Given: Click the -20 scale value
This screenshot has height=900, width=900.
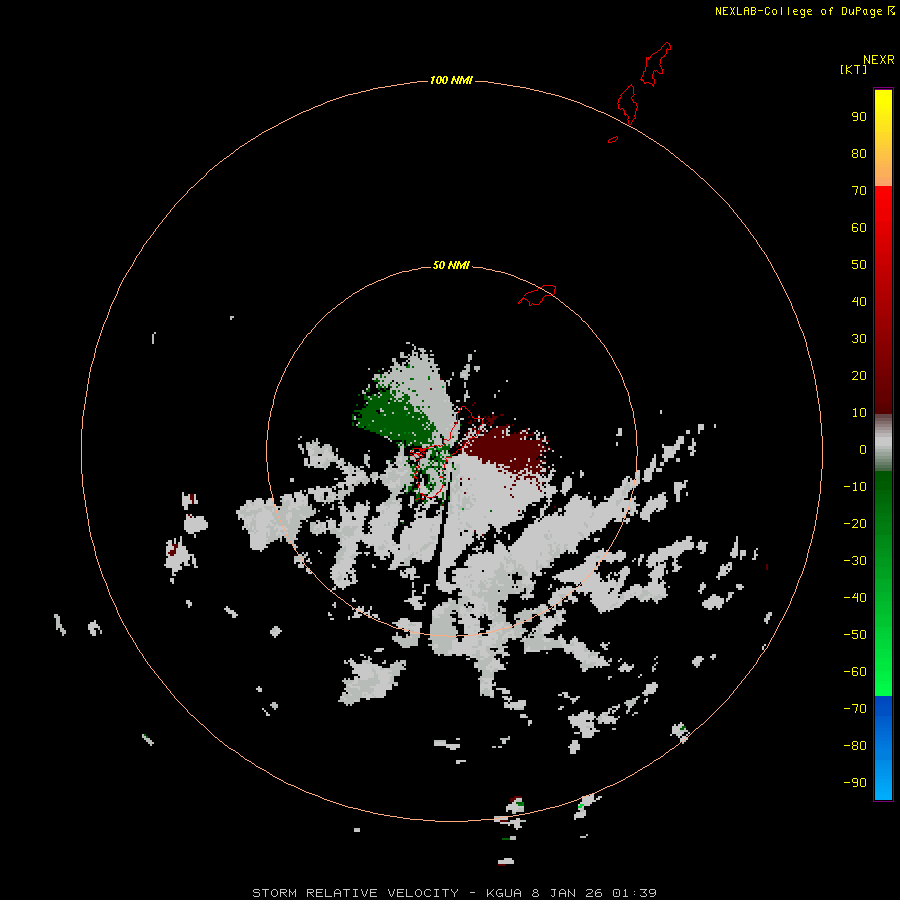Looking at the screenshot, I should pos(855,523).
